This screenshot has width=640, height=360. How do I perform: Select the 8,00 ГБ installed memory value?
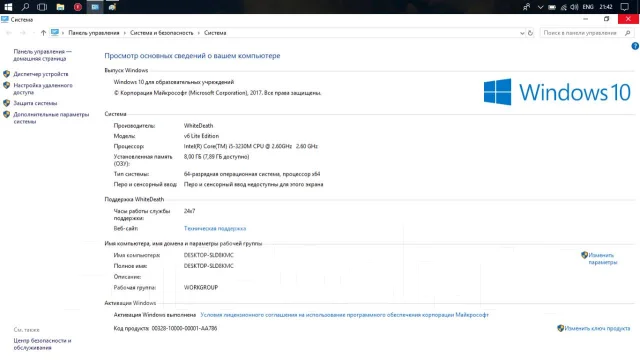[216, 157]
